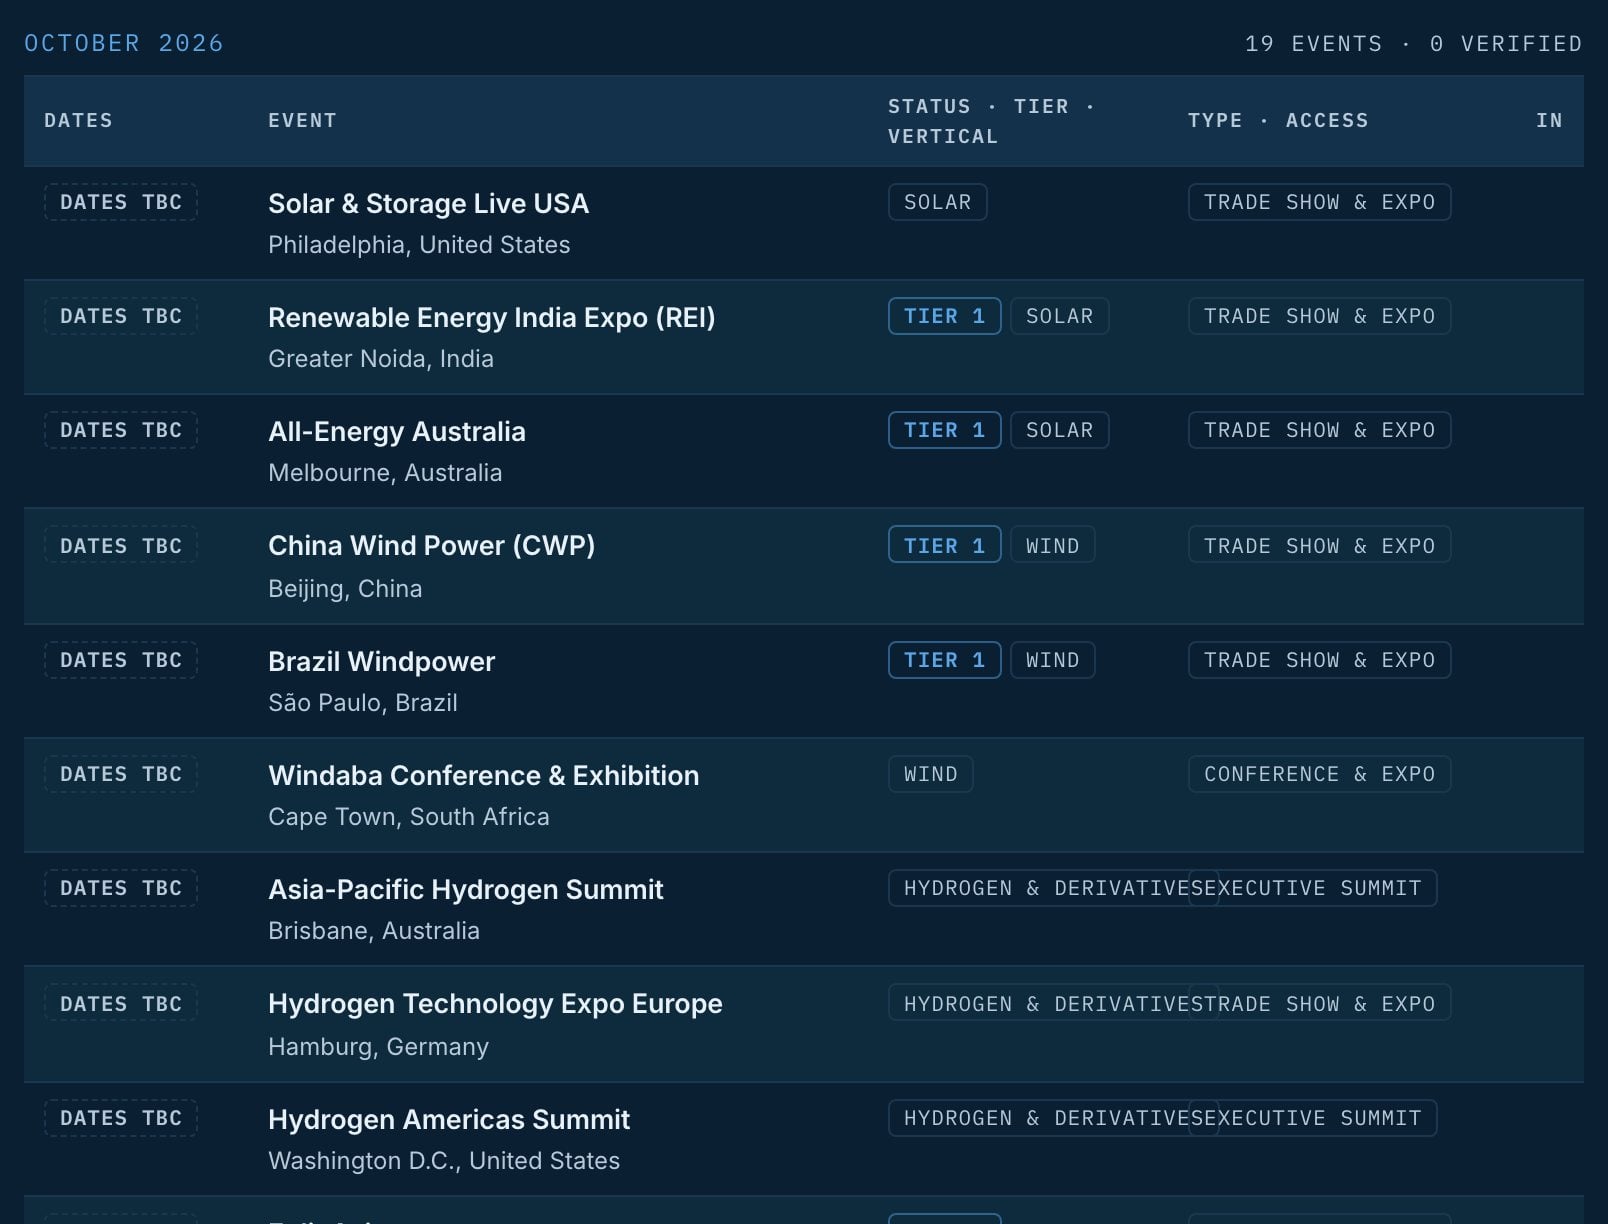Click the Brazil Windpower event title
The height and width of the screenshot is (1224, 1608).
coord(381,662)
